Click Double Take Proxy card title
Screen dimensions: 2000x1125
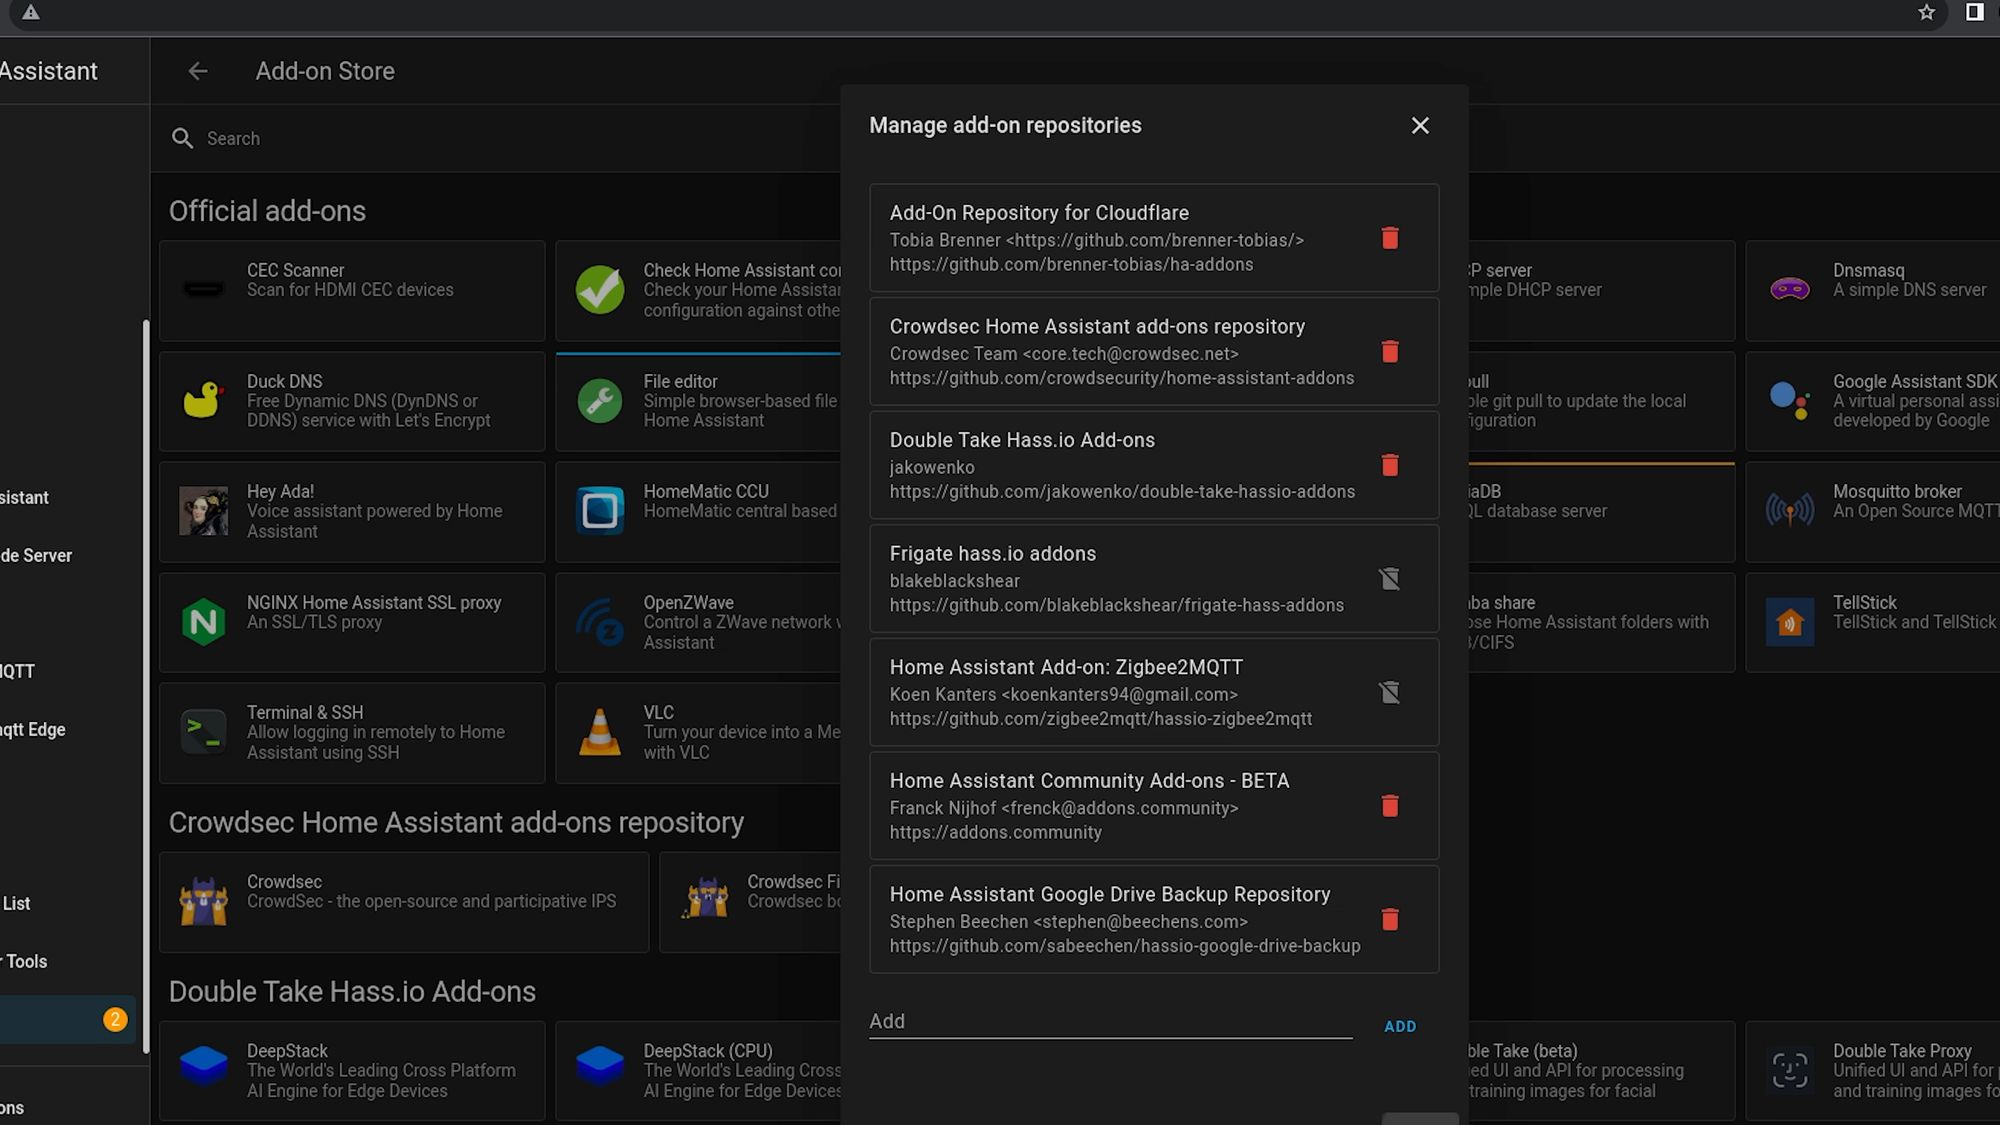pyautogui.click(x=1902, y=1051)
